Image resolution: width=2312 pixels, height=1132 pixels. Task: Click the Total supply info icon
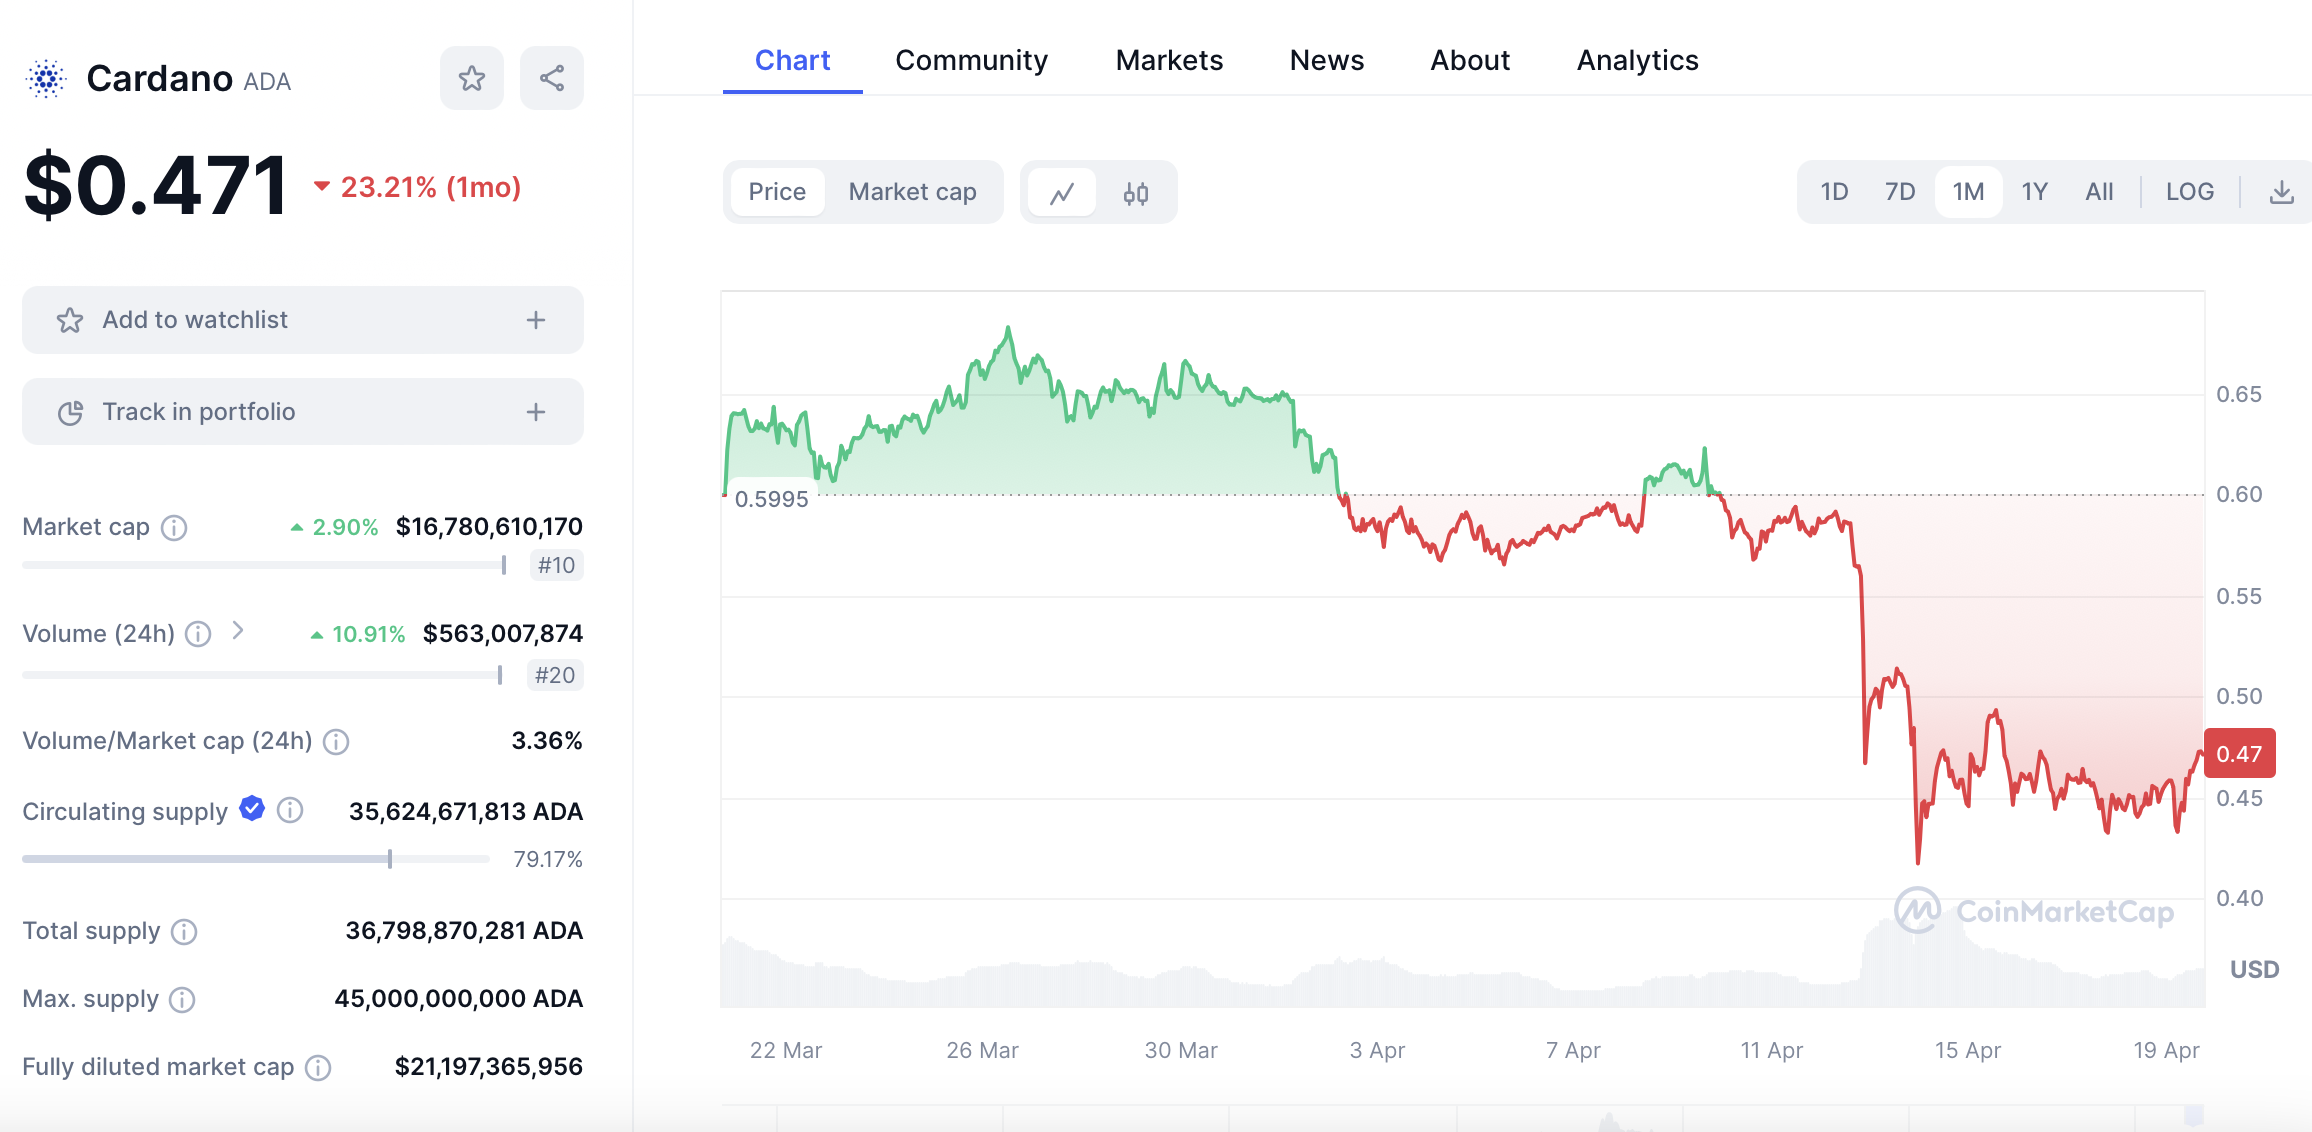(184, 932)
